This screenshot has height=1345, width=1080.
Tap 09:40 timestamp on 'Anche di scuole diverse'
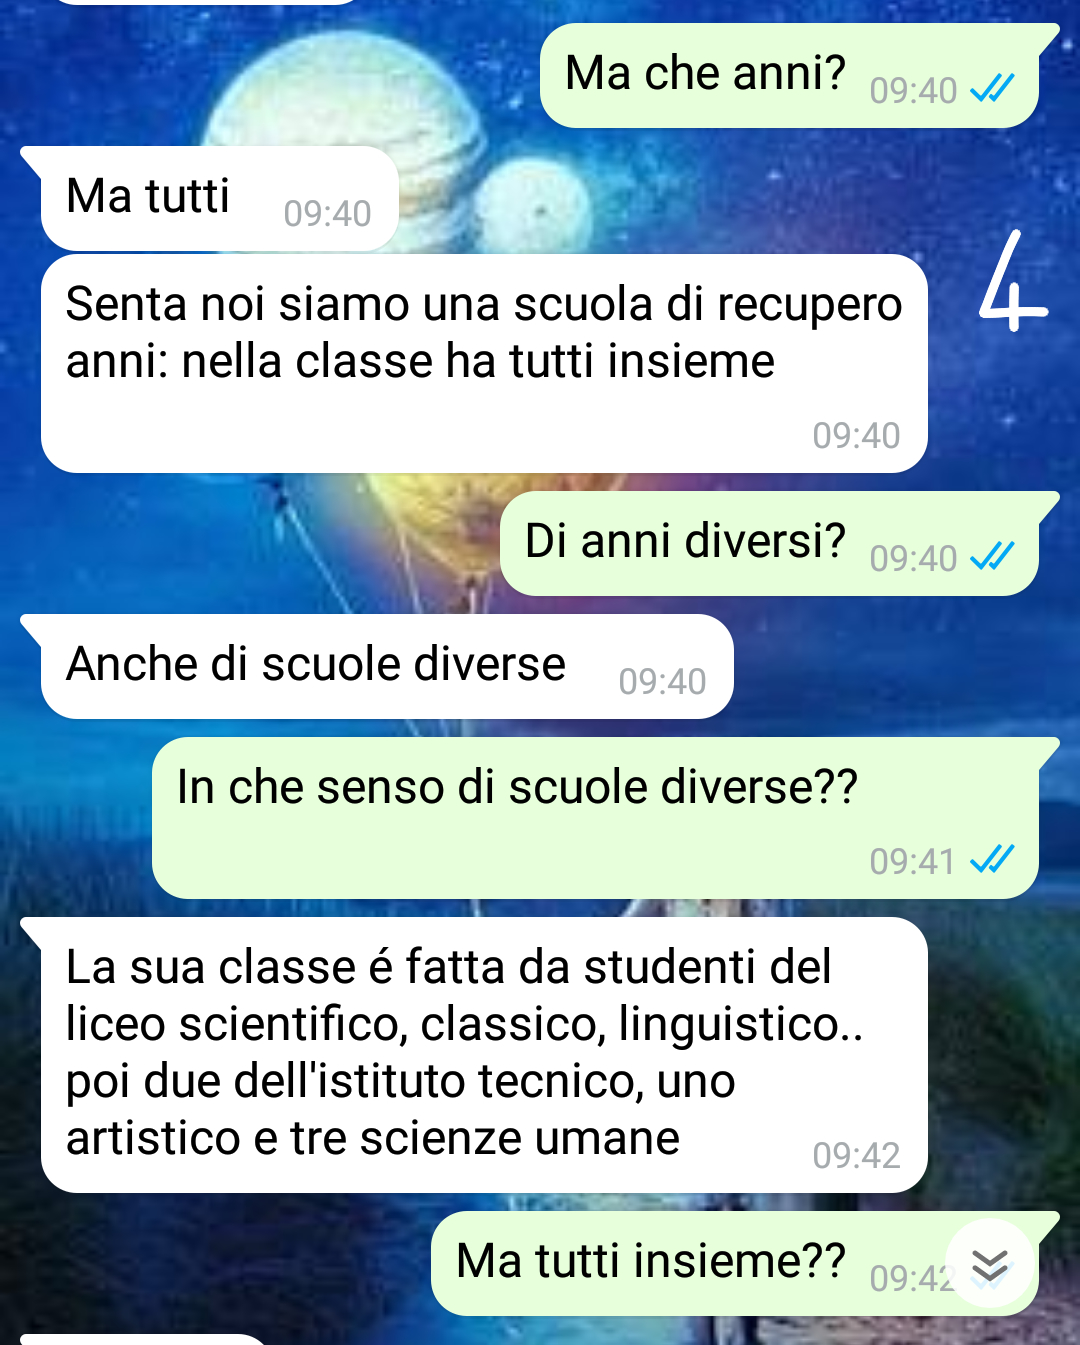point(662,682)
